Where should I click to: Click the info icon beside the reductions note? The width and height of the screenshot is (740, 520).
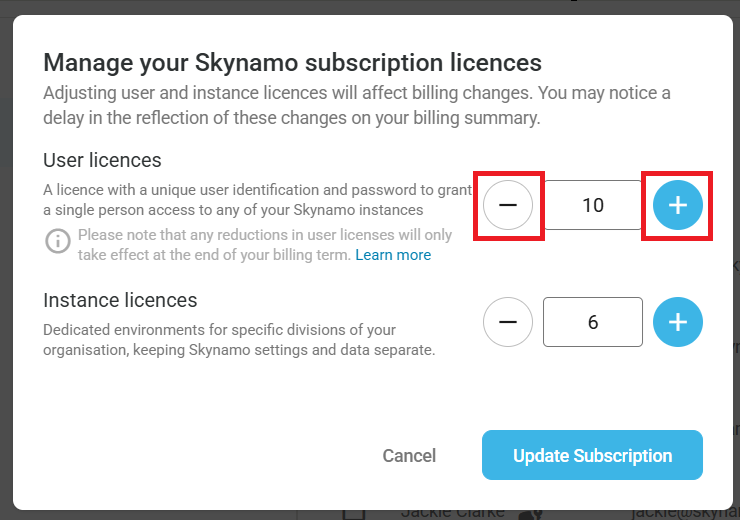pos(59,241)
